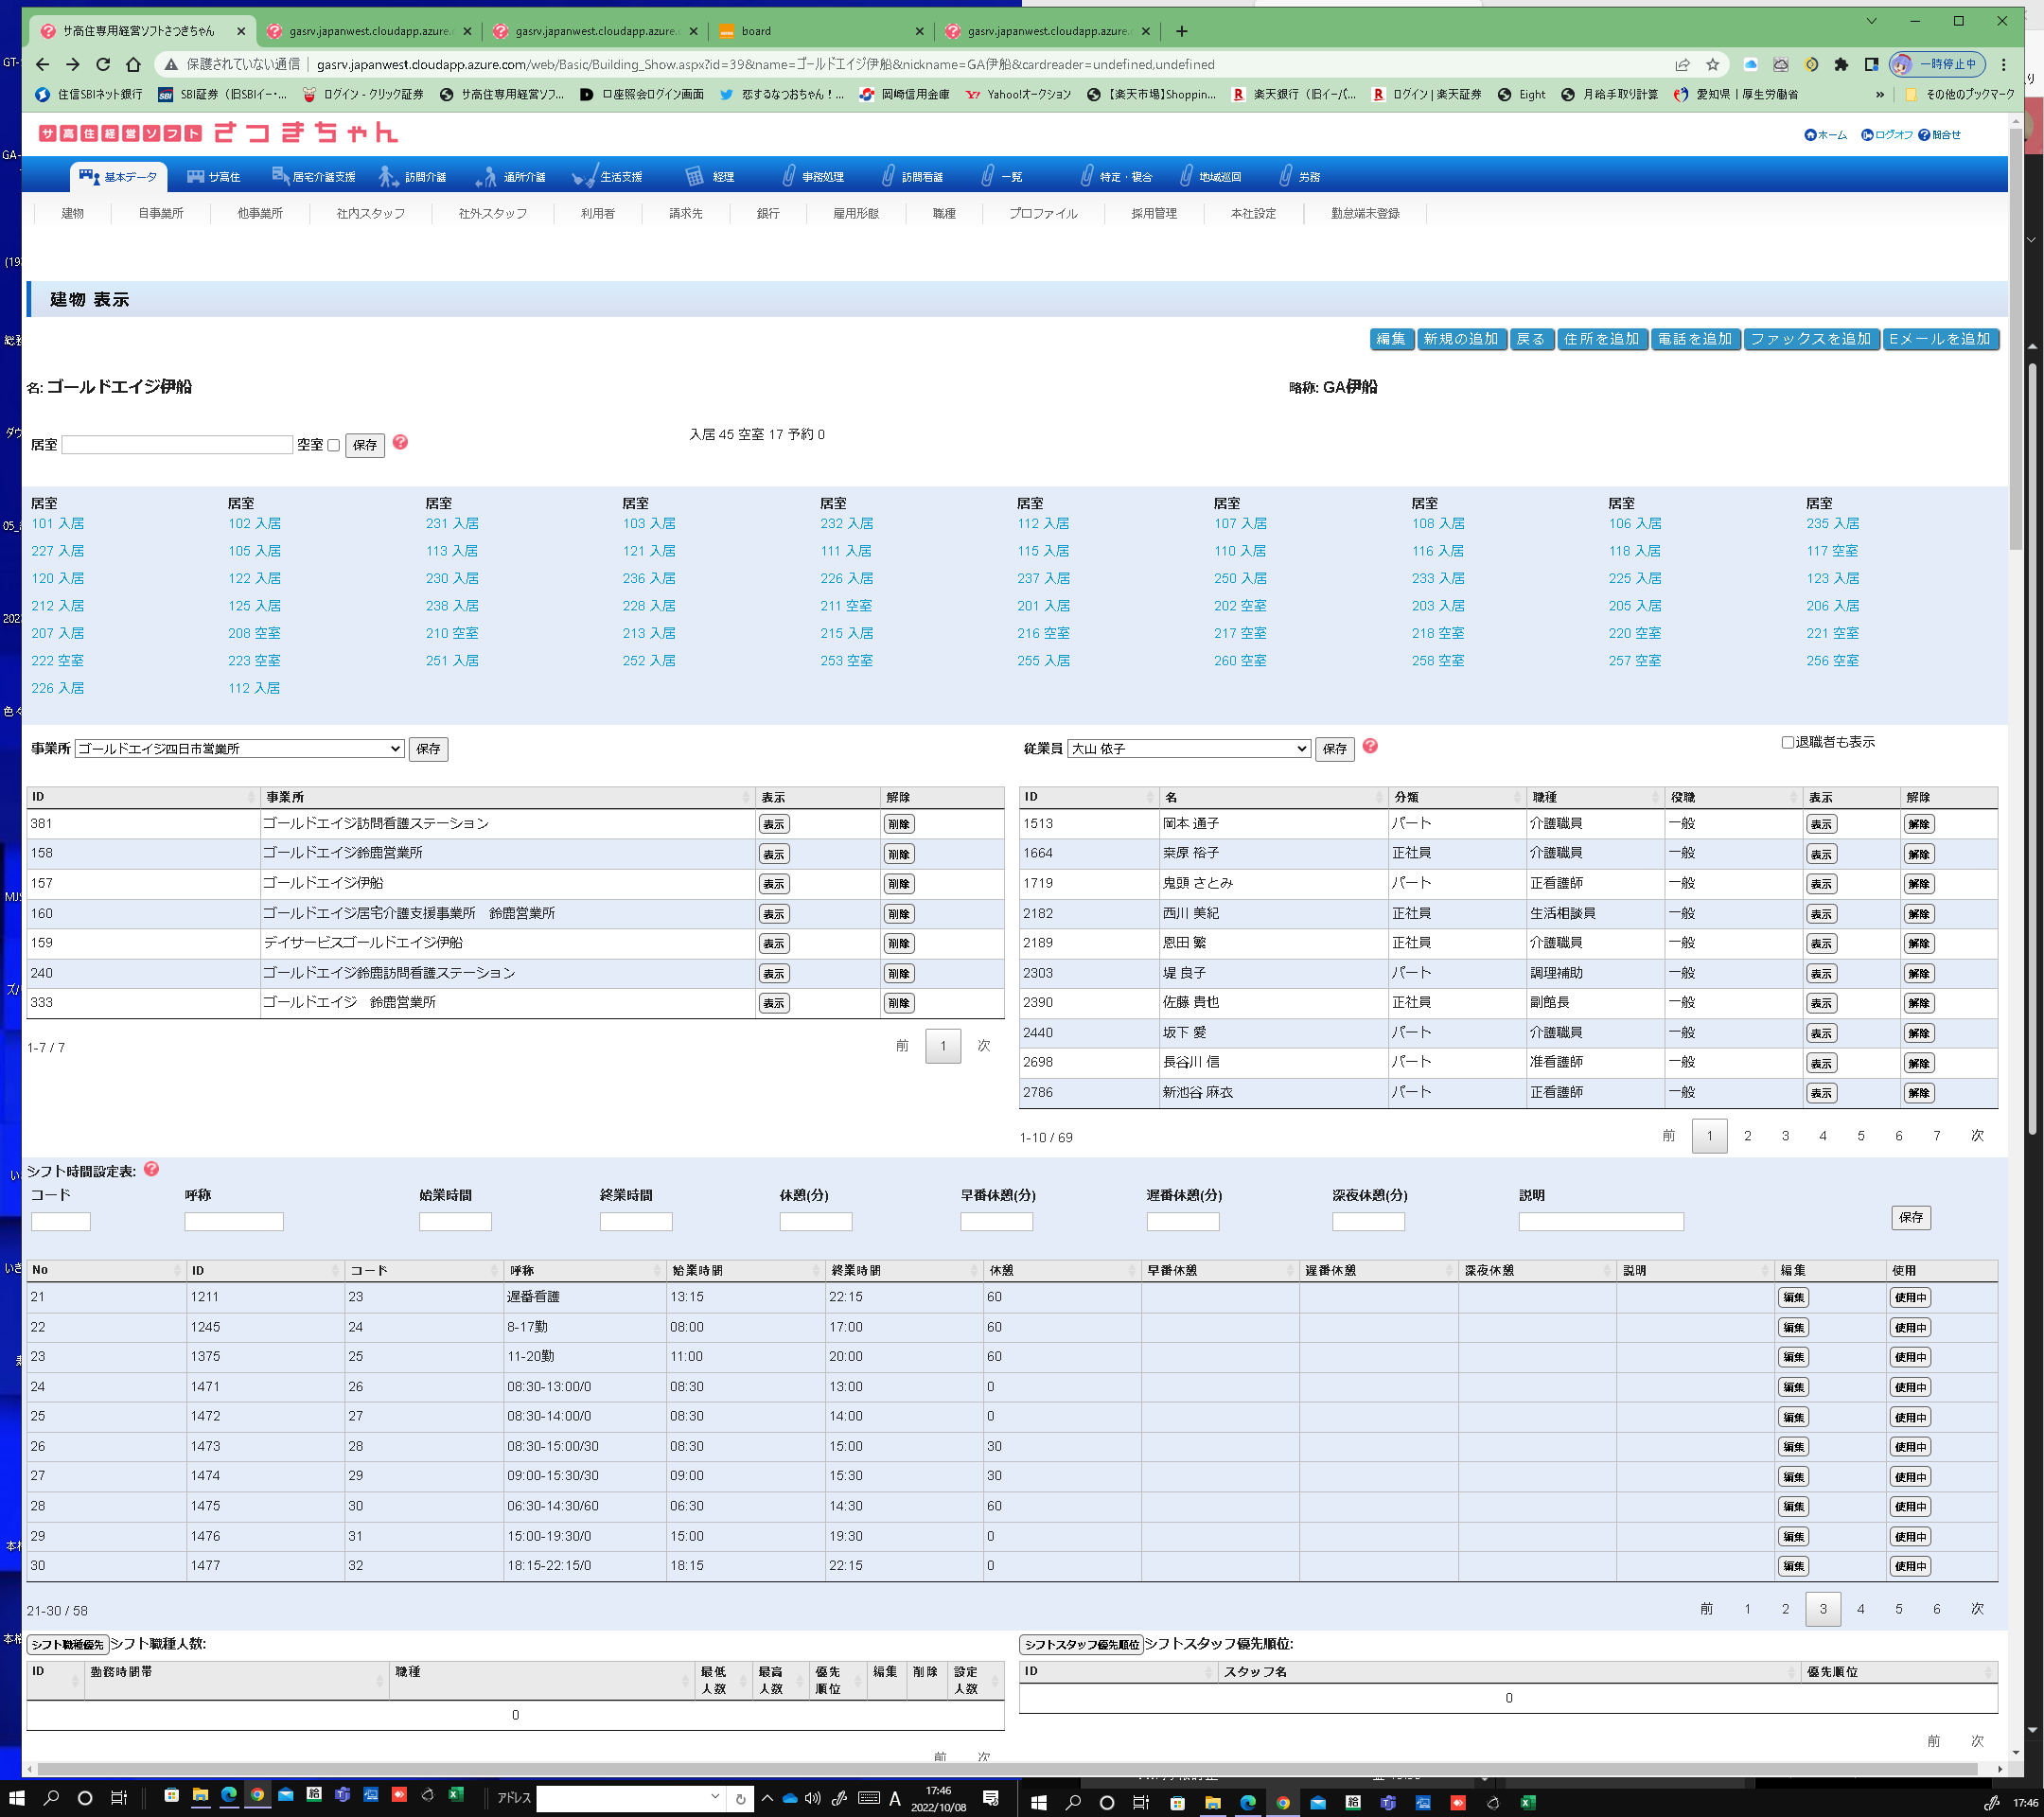Click the red help icon next to room save
2044x1817 pixels.
click(400, 442)
